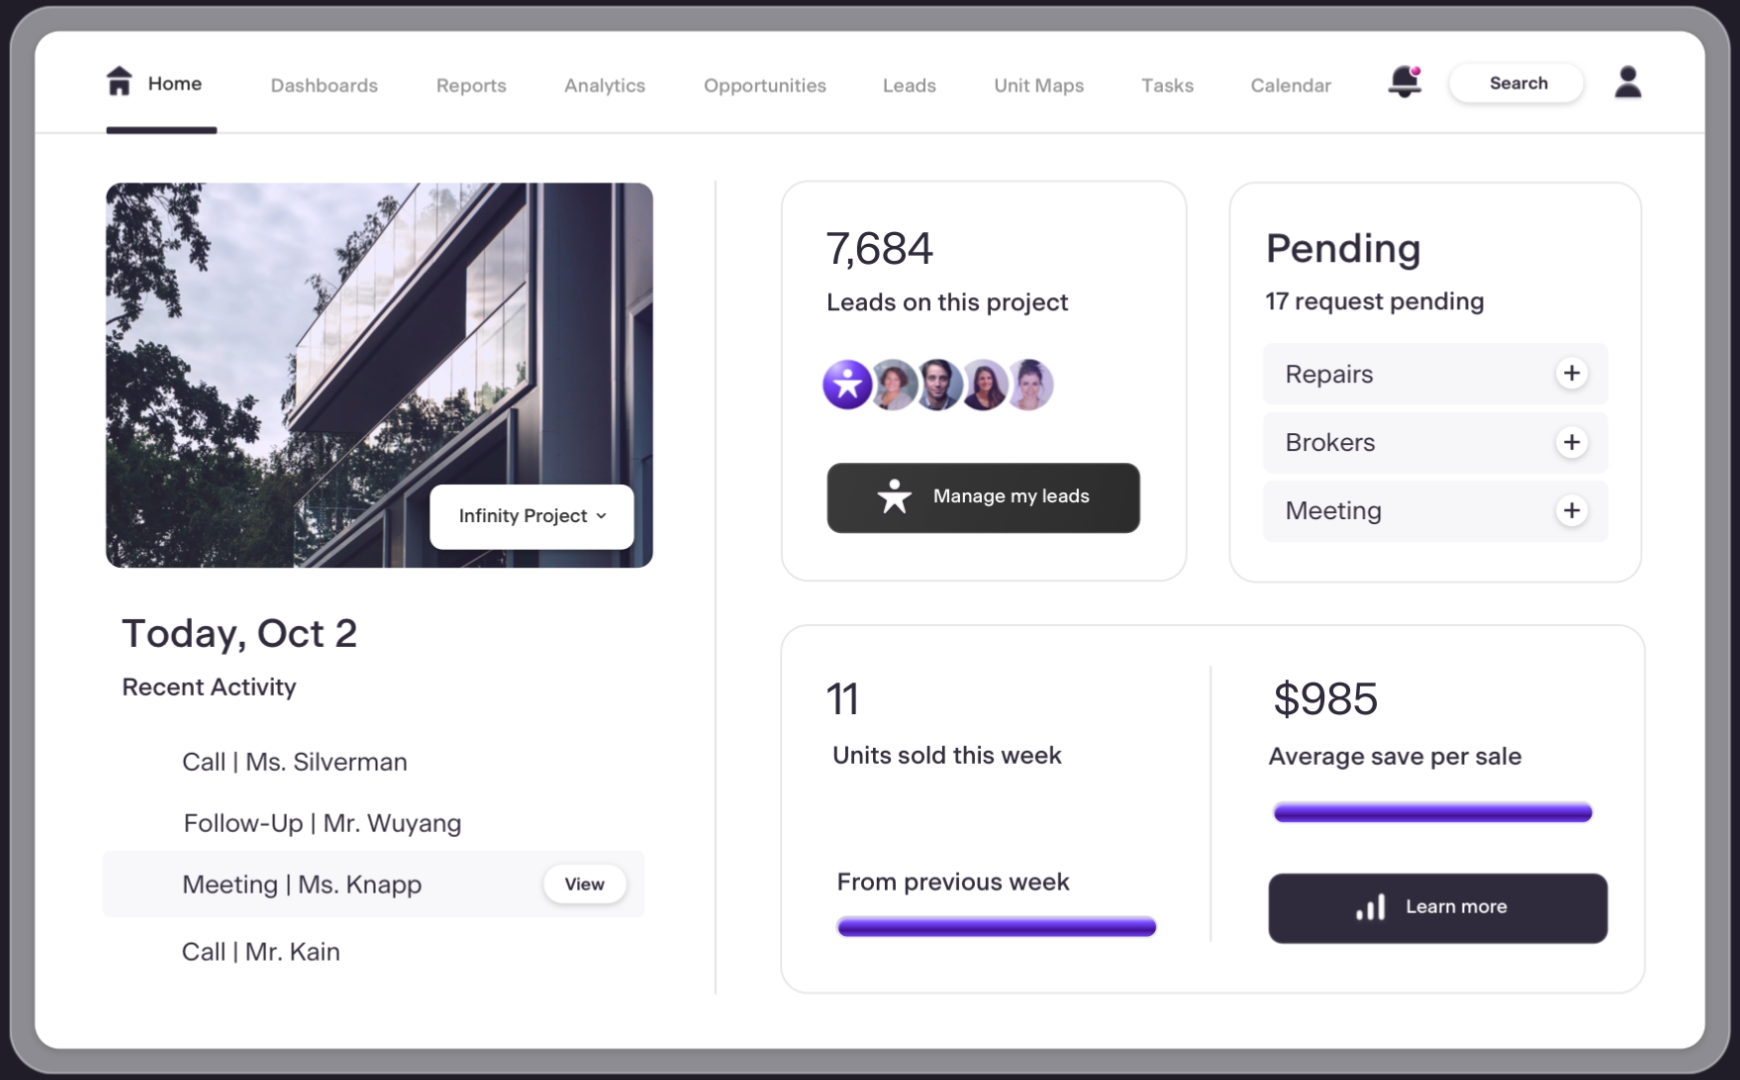Viewport: 1740px width, 1080px height.
Task: Add a new Brokers request via plus icon
Action: pyautogui.click(x=1572, y=442)
